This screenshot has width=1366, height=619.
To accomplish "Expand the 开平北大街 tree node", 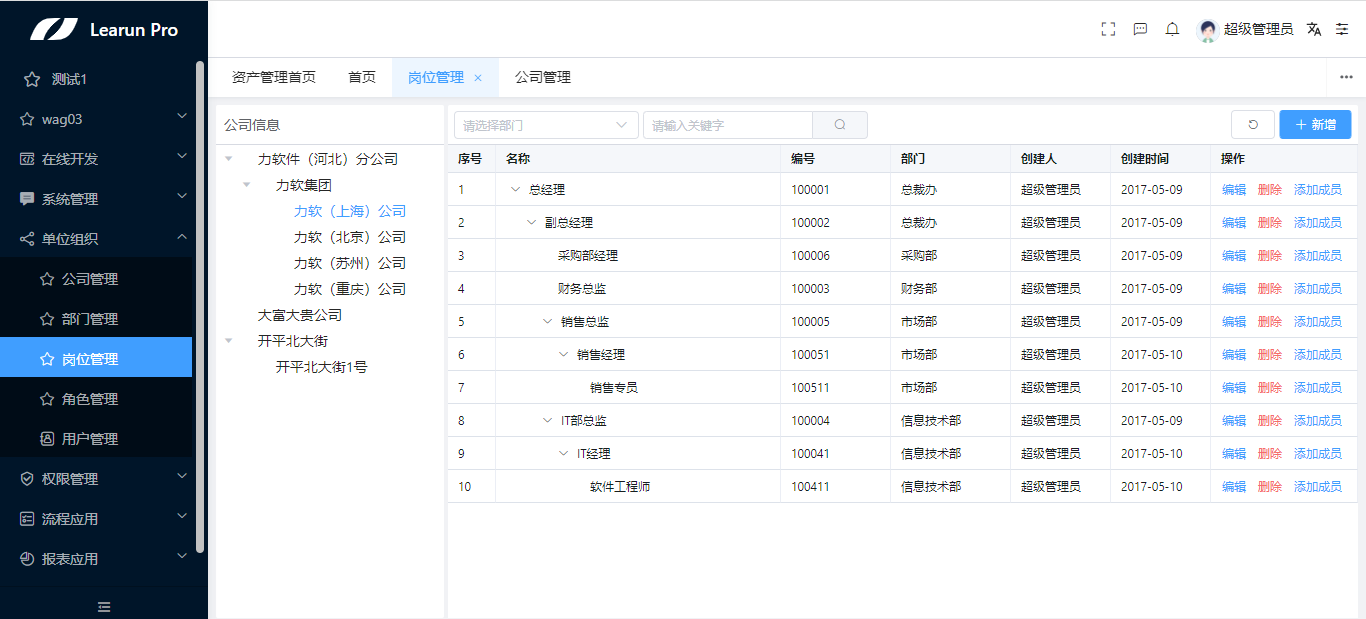I will coord(227,338).
